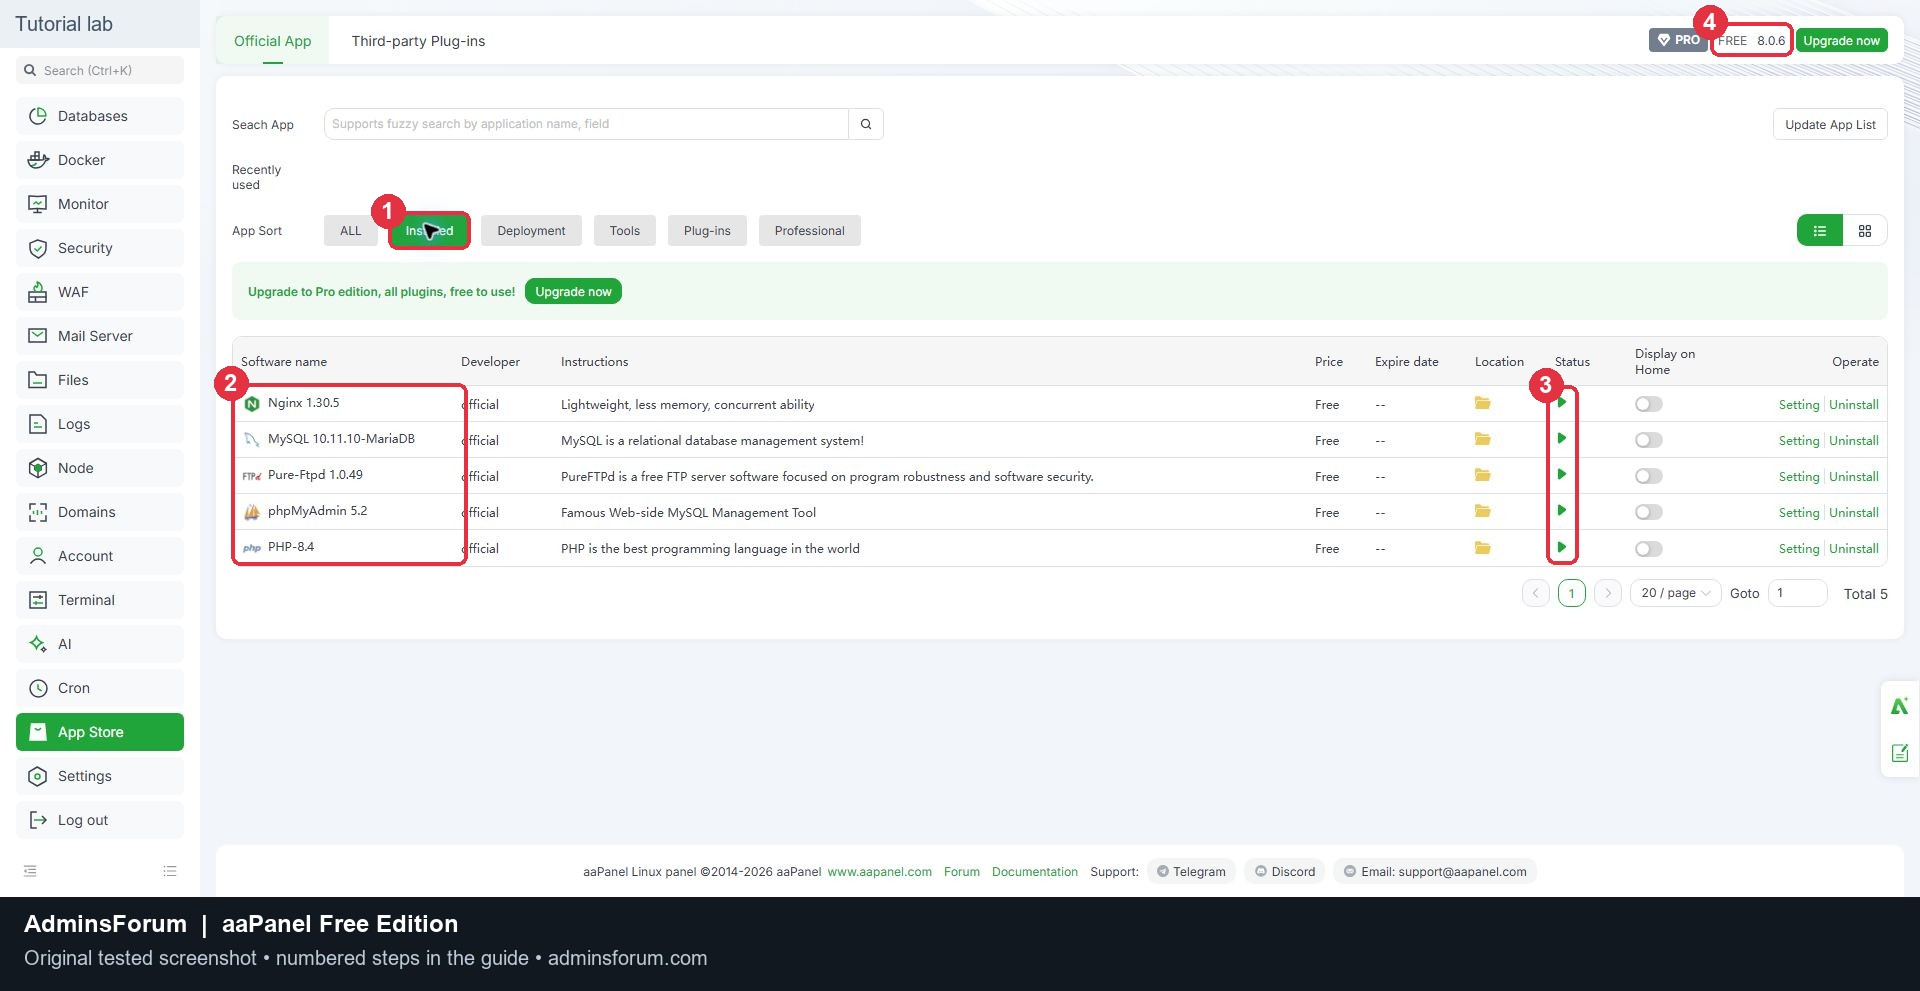This screenshot has width=1920, height=991.
Task: Toggle Display on Home for Nginx
Action: pyautogui.click(x=1649, y=404)
